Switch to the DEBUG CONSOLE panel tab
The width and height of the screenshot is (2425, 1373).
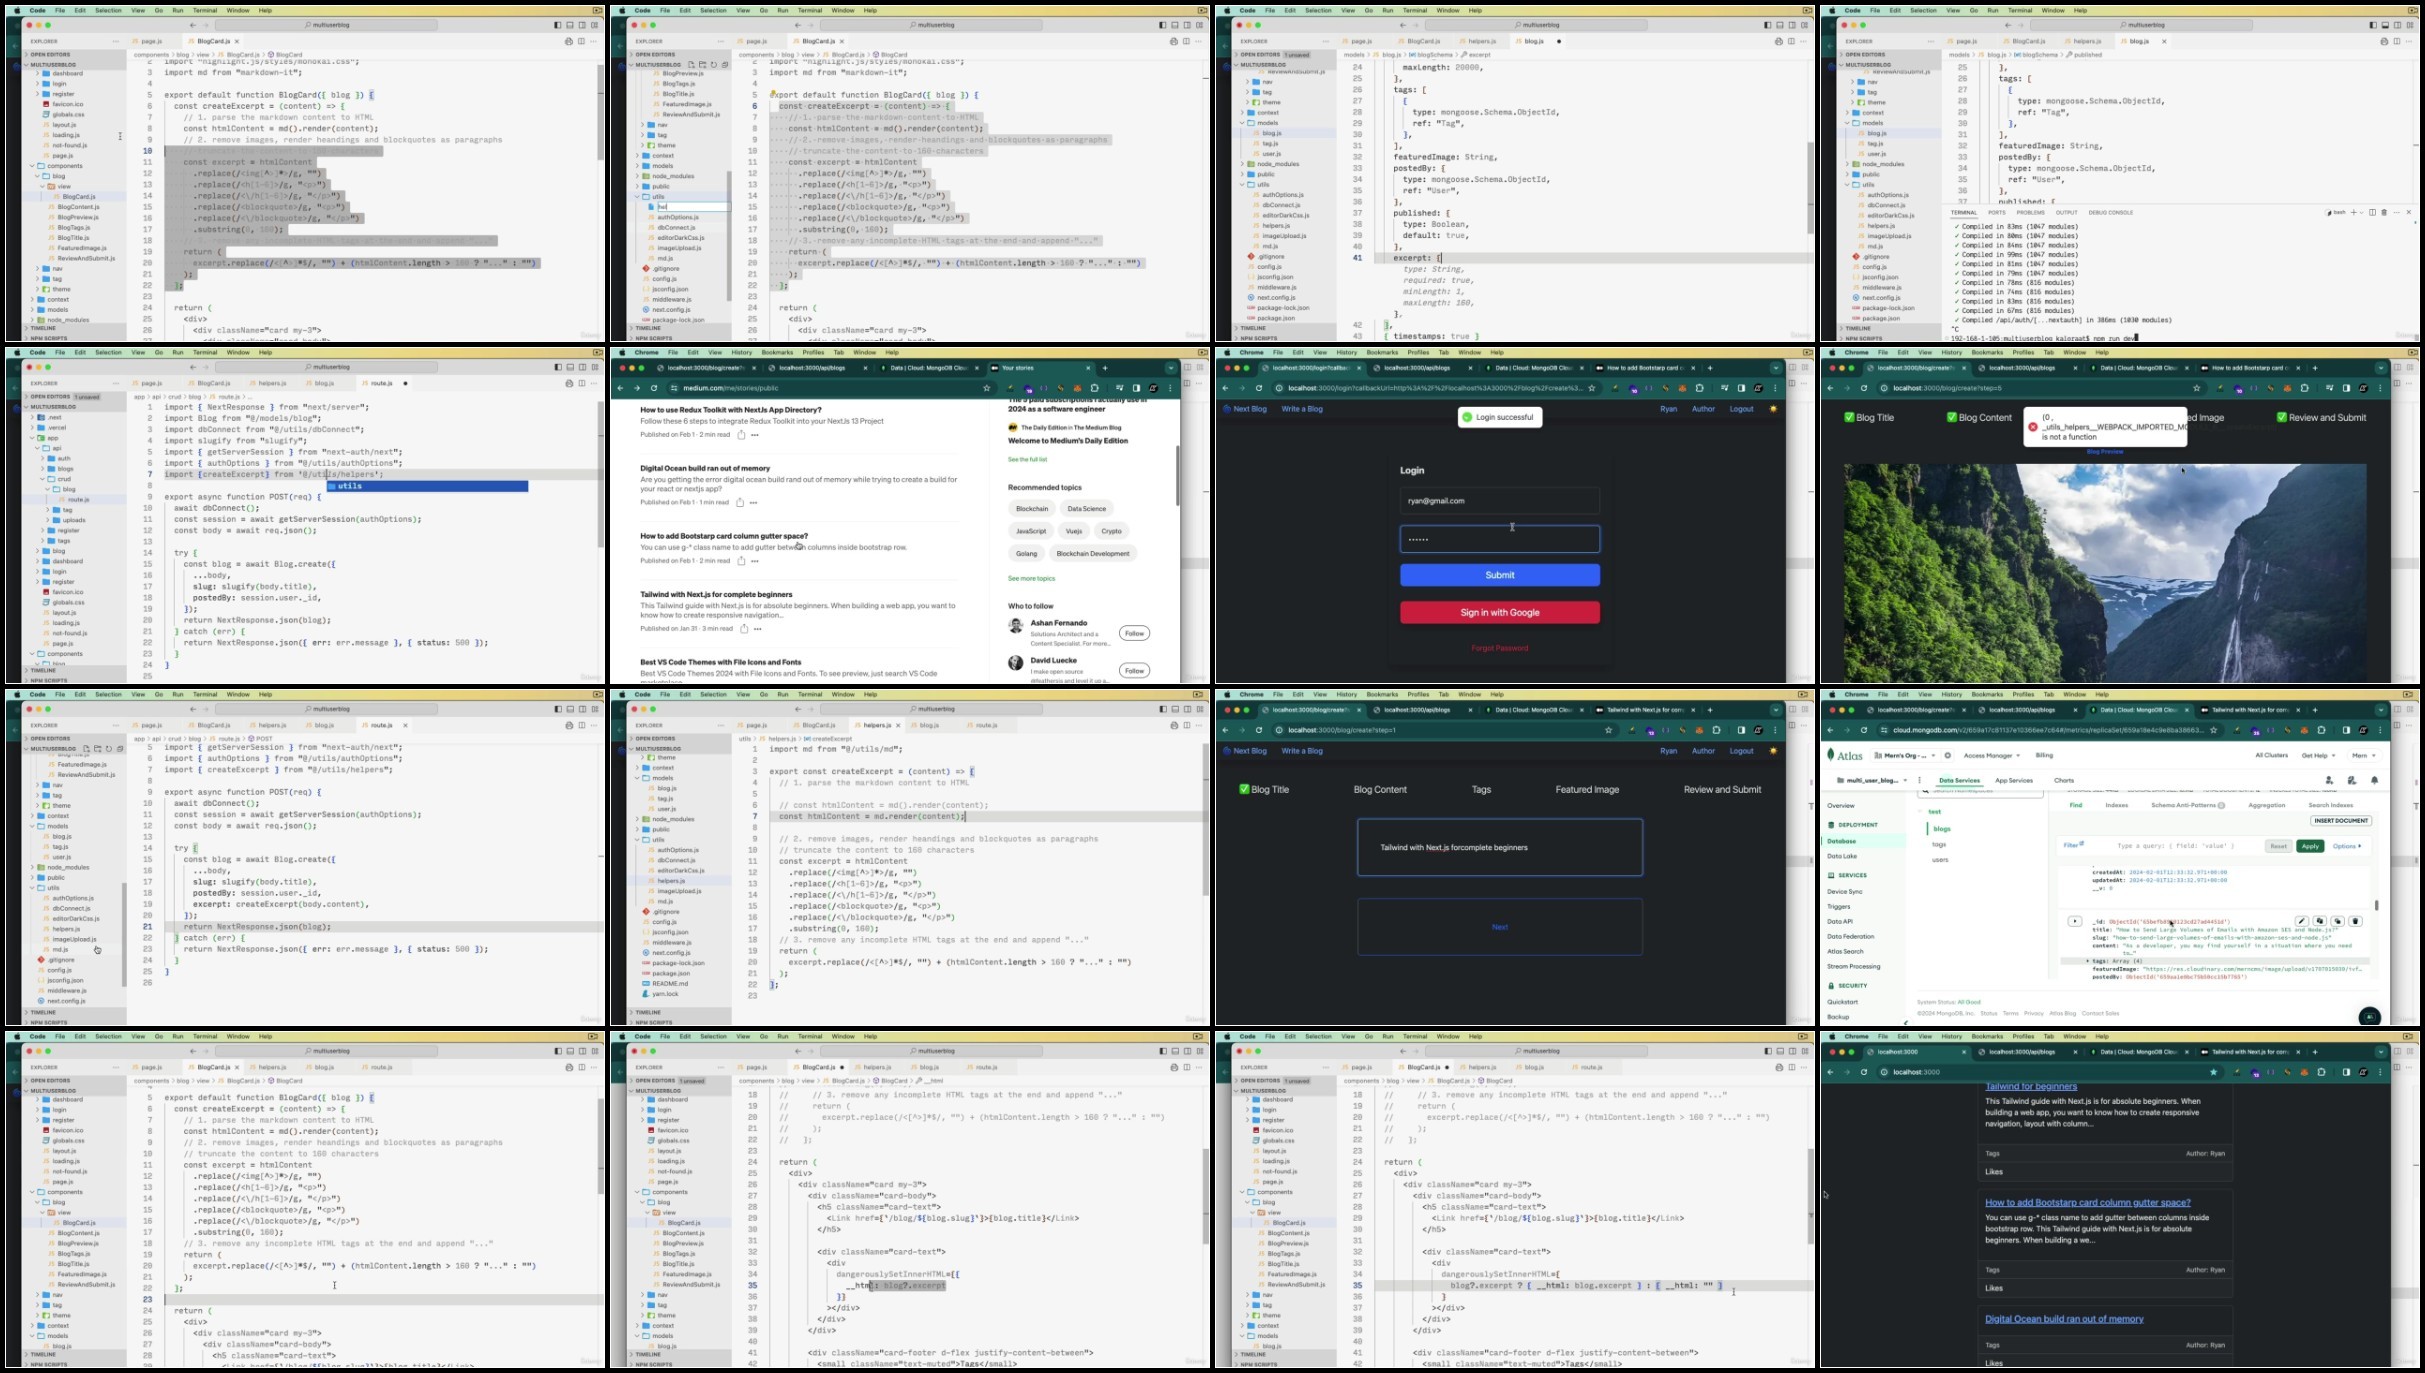click(2110, 212)
